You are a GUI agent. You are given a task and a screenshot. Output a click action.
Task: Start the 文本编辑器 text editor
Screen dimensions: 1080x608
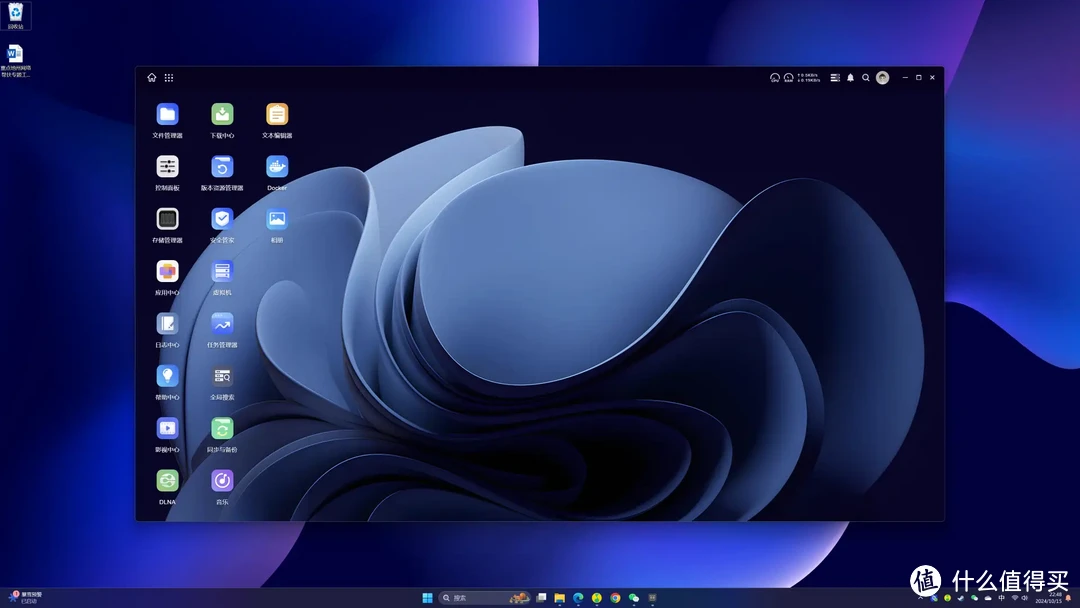[x=276, y=113]
